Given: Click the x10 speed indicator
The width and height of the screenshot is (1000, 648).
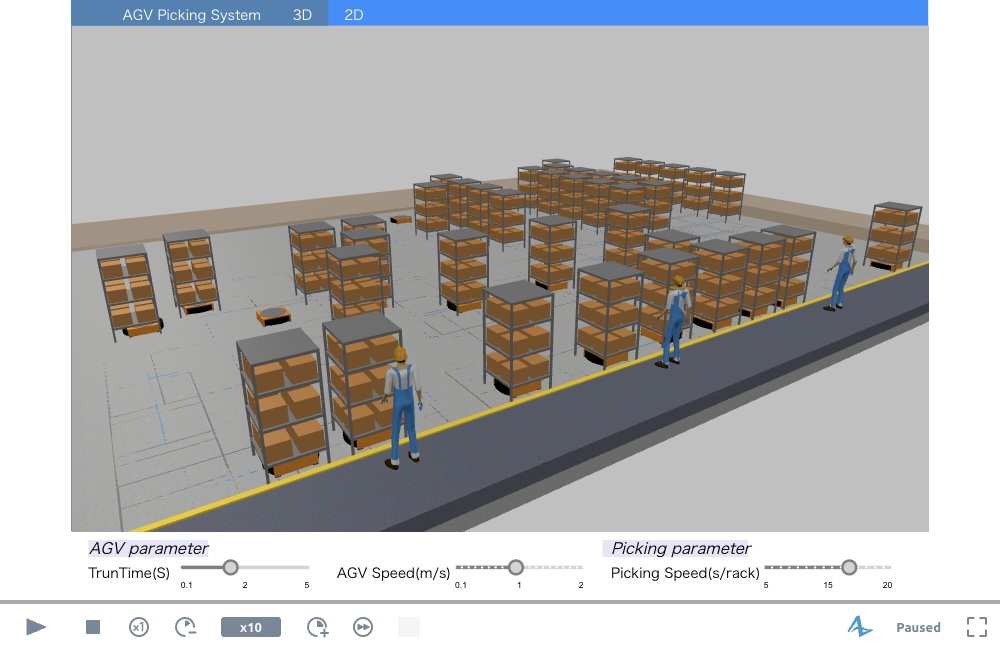Looking at the screenshot, I should click(x=250, y=627).
